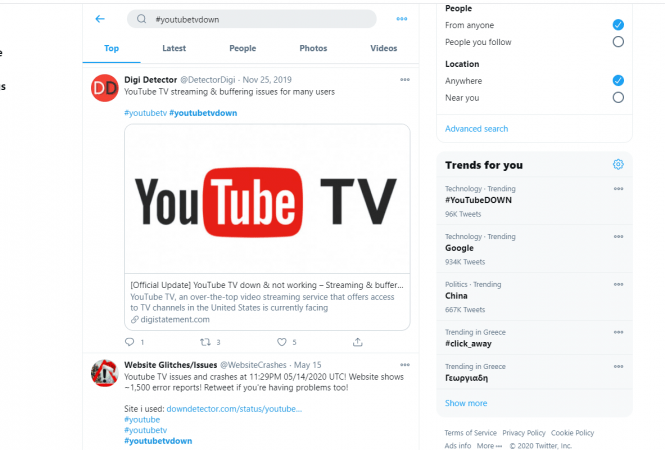665x450 pixels.
Task: Select Anywhere location option
Action: (x=618, y=80)
